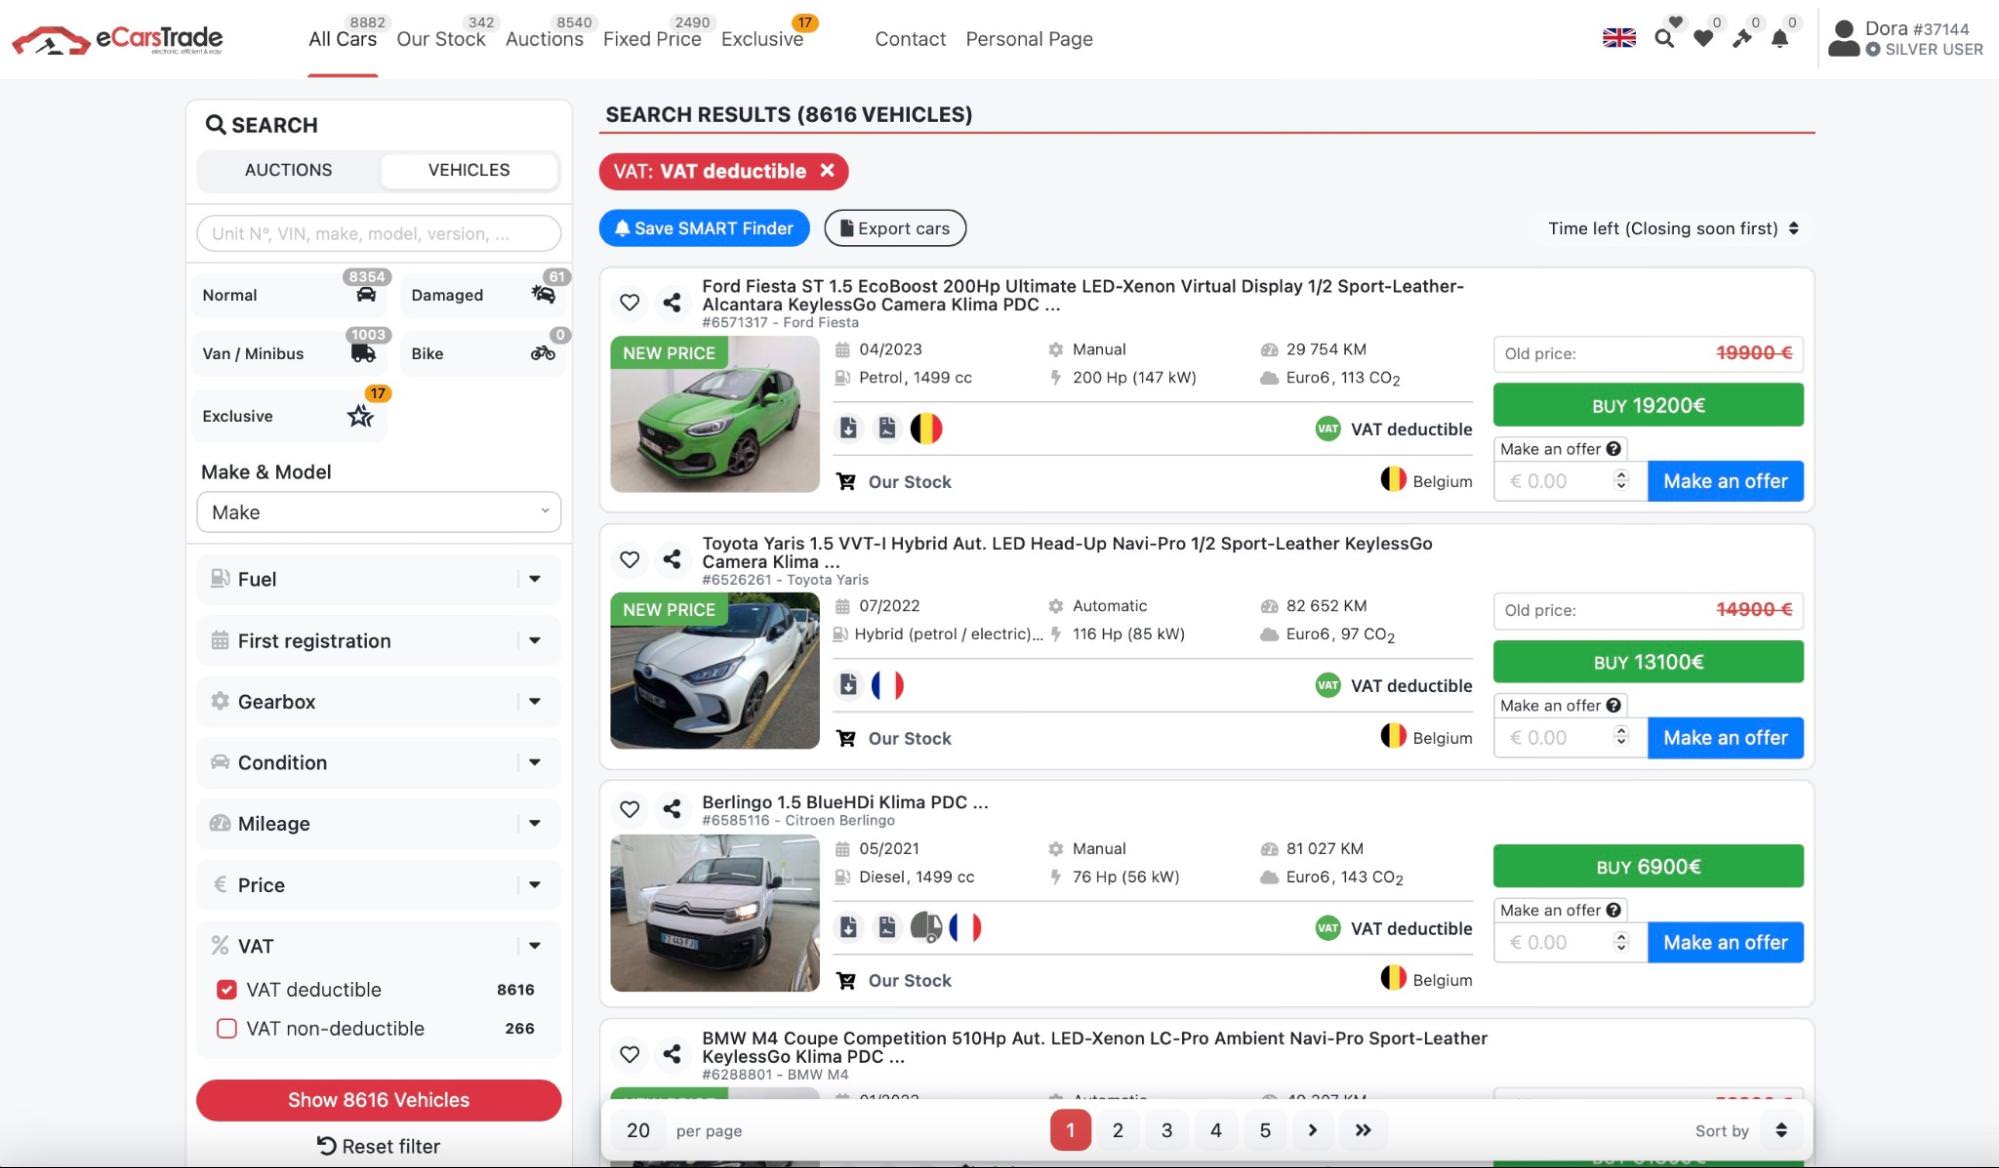Click BUY 13100€ for Toyota Yaris
1999x1168 pixels.
[x=1647, y=662]
